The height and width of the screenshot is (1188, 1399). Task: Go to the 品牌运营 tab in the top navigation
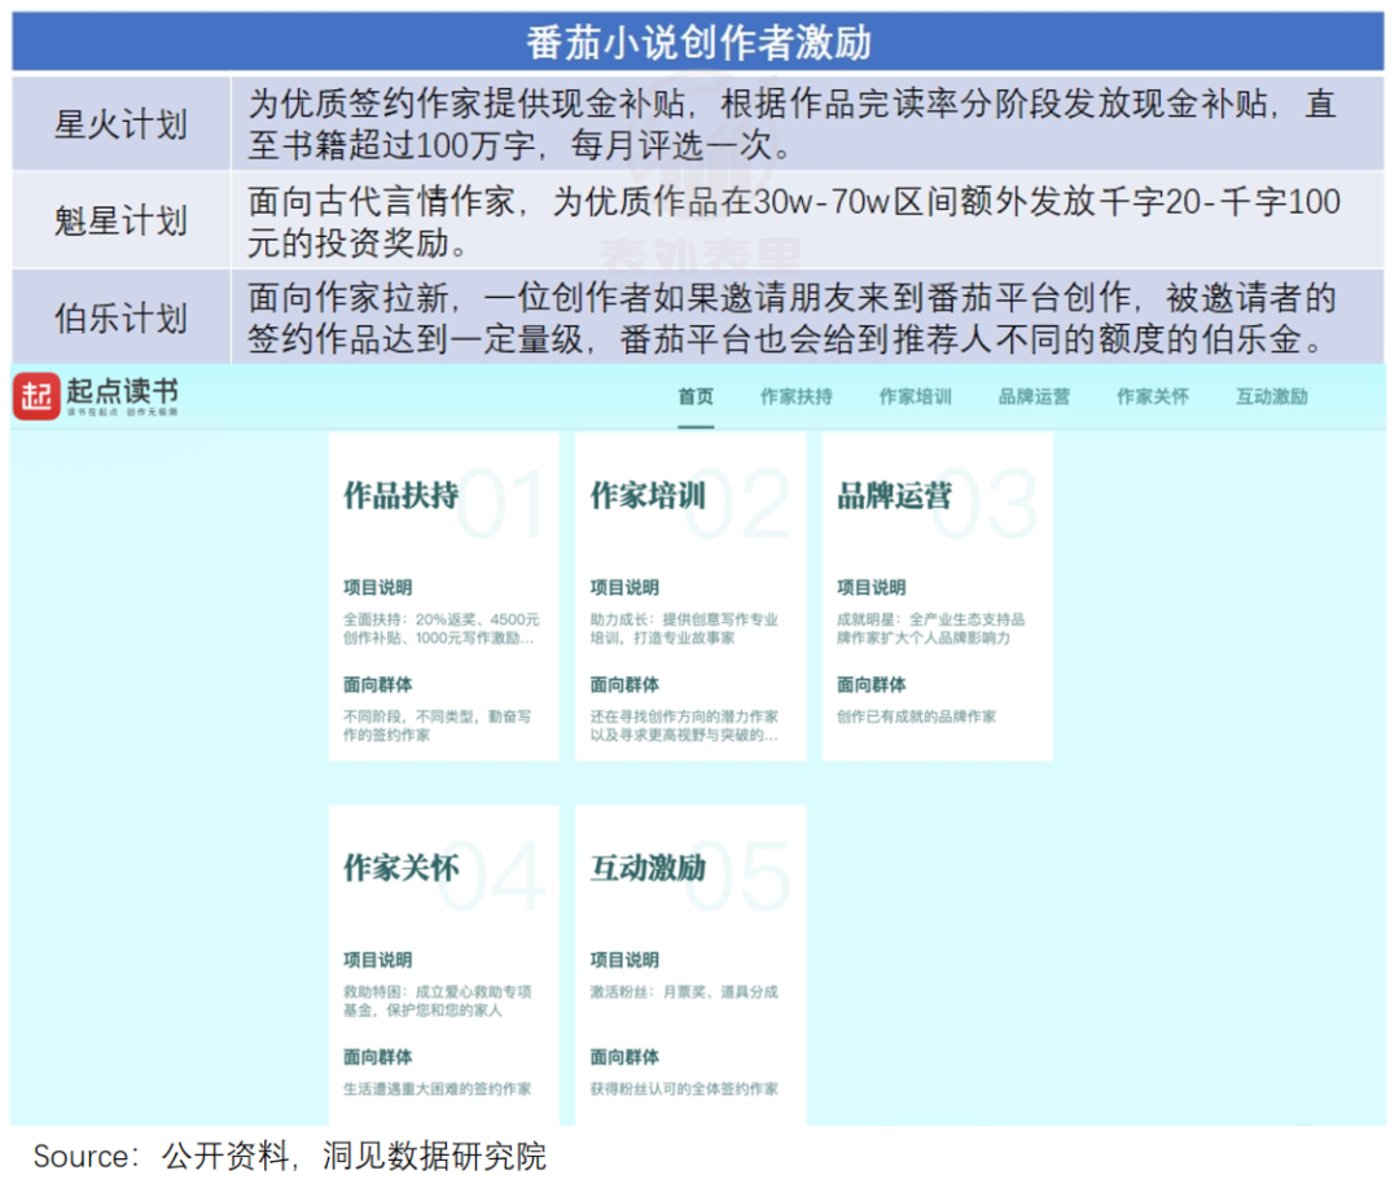[1034, 397]
